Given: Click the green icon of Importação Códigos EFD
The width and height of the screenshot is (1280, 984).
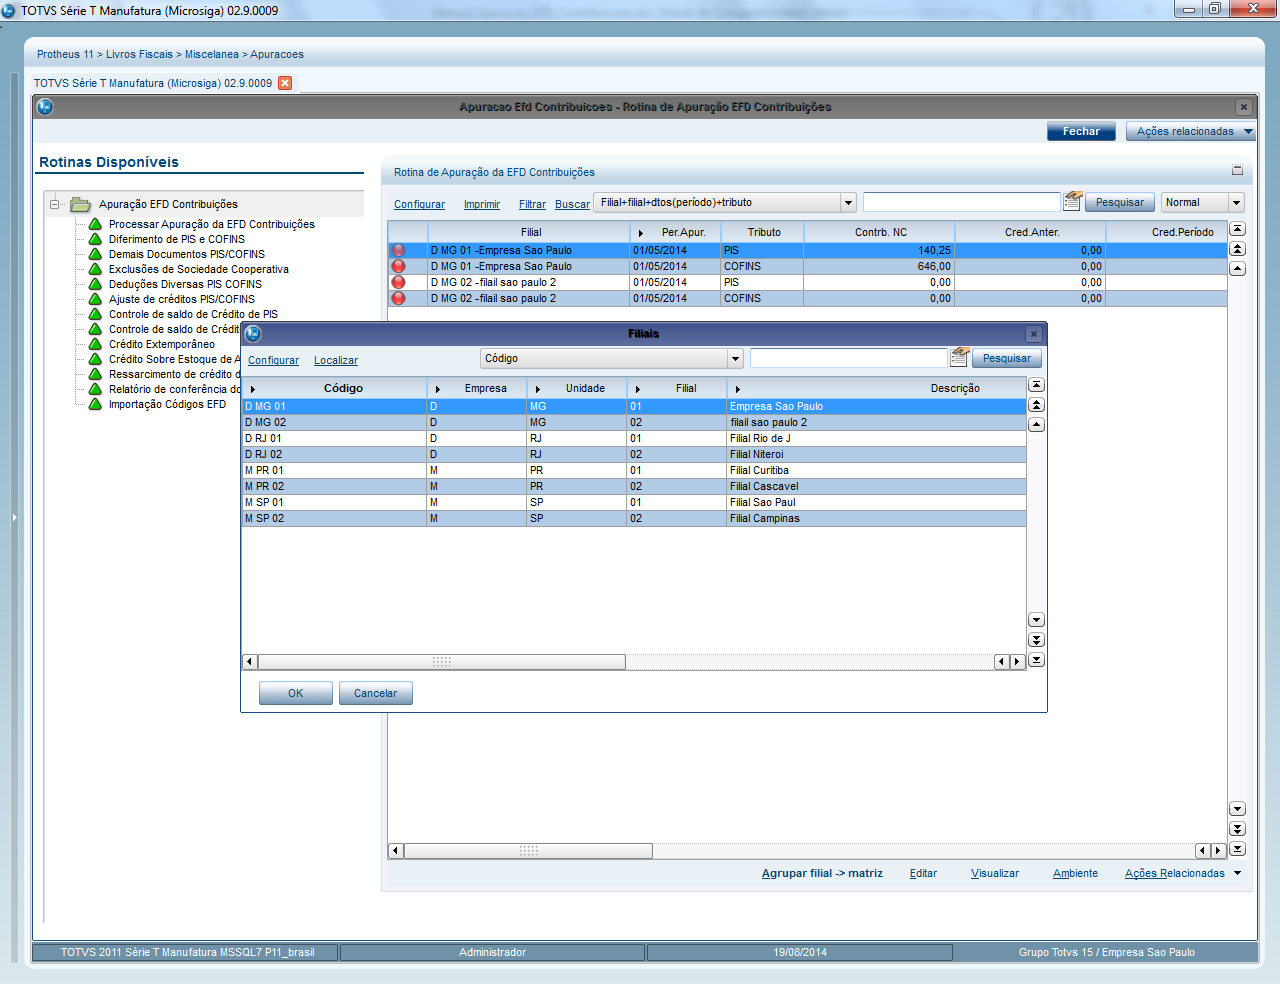Looking at the screenshot, I should tap(95, 404).
